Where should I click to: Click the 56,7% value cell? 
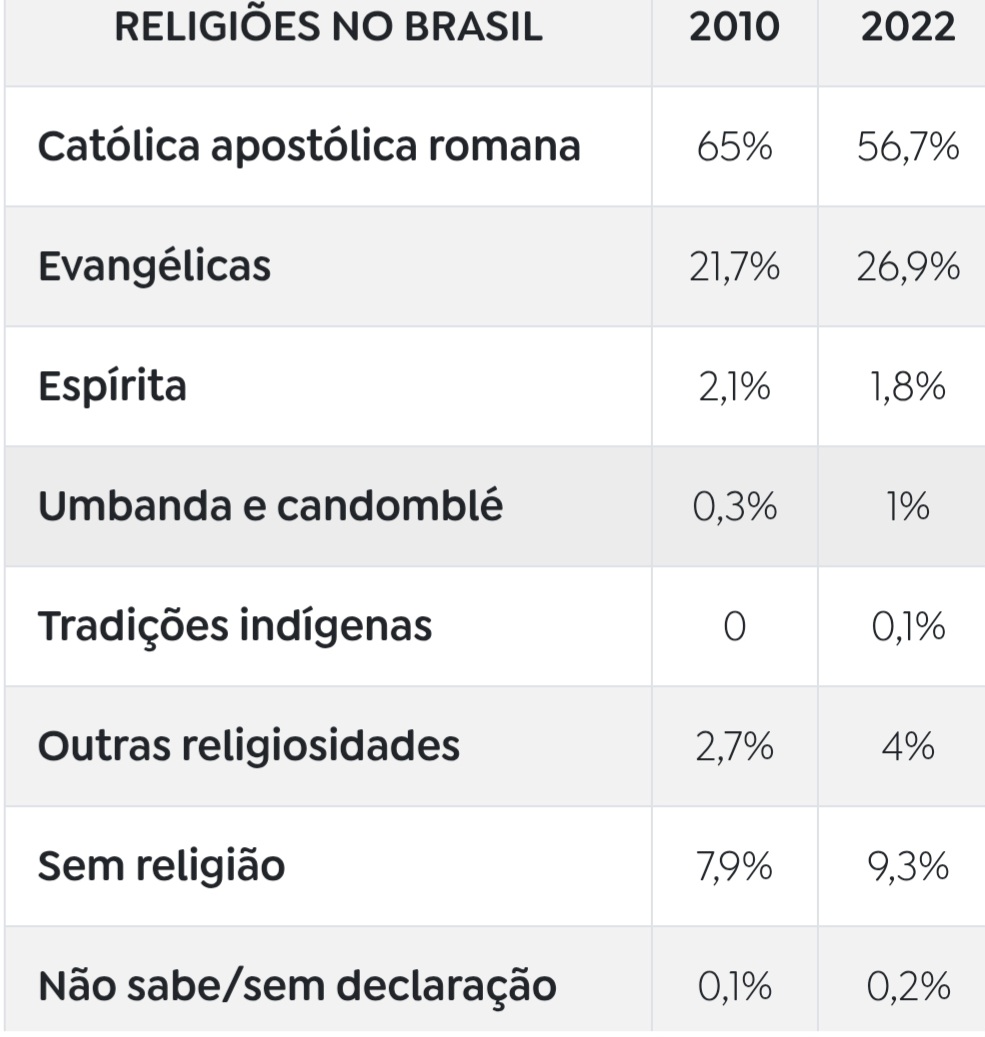[x=907, y=147]
